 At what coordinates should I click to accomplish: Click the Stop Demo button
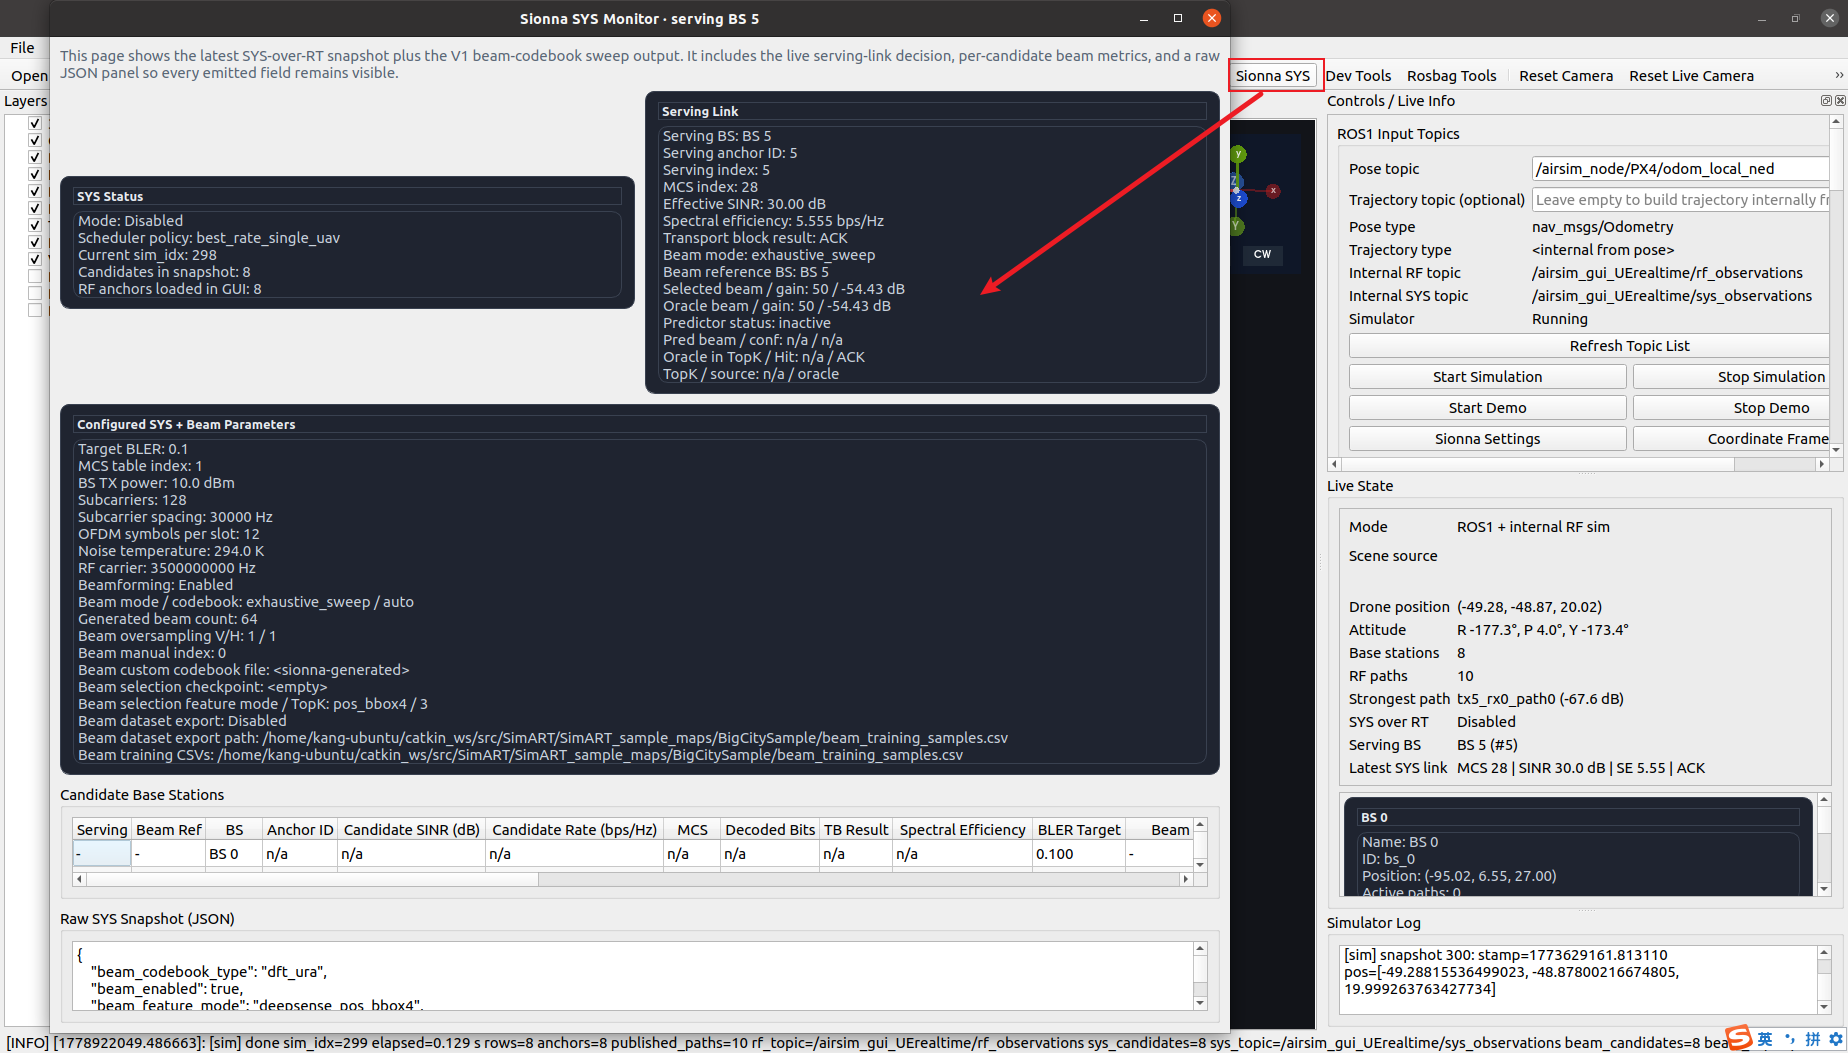(x=1732, y=408)
